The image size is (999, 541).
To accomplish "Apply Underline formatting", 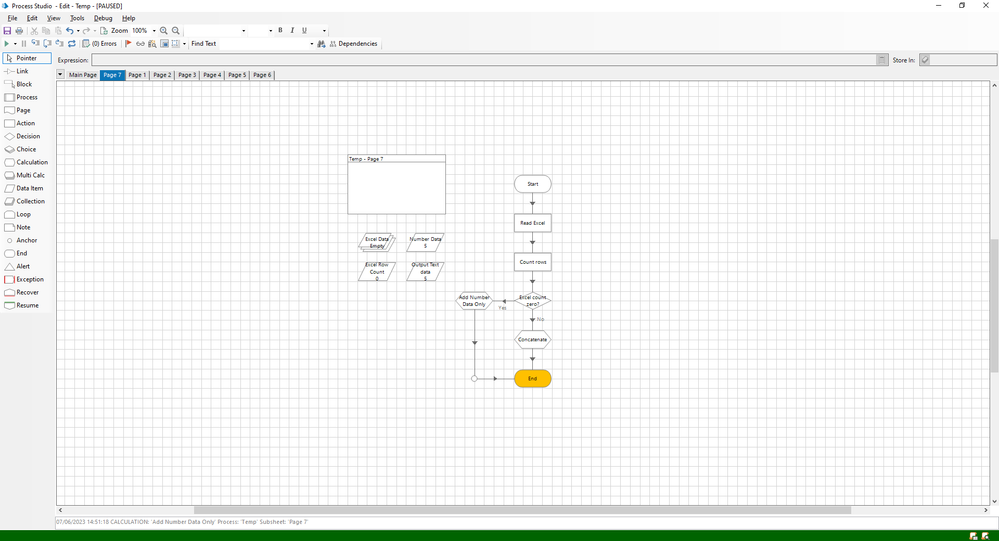I will (x=304, y=31).
